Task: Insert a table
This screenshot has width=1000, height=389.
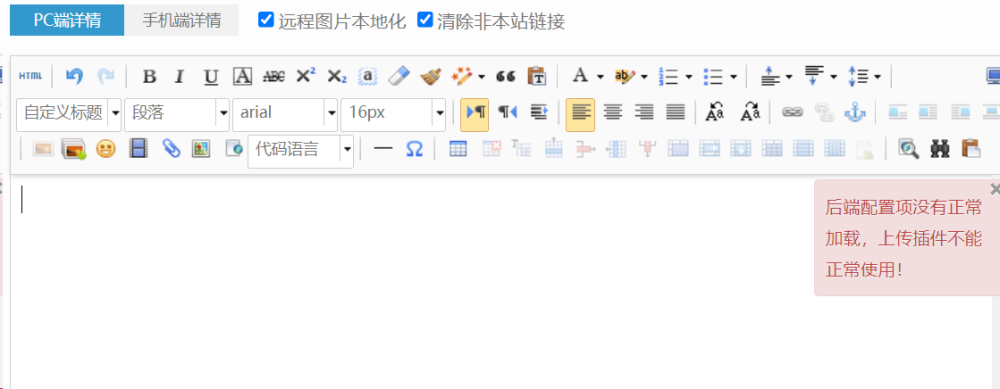Action: coord(458,149)
